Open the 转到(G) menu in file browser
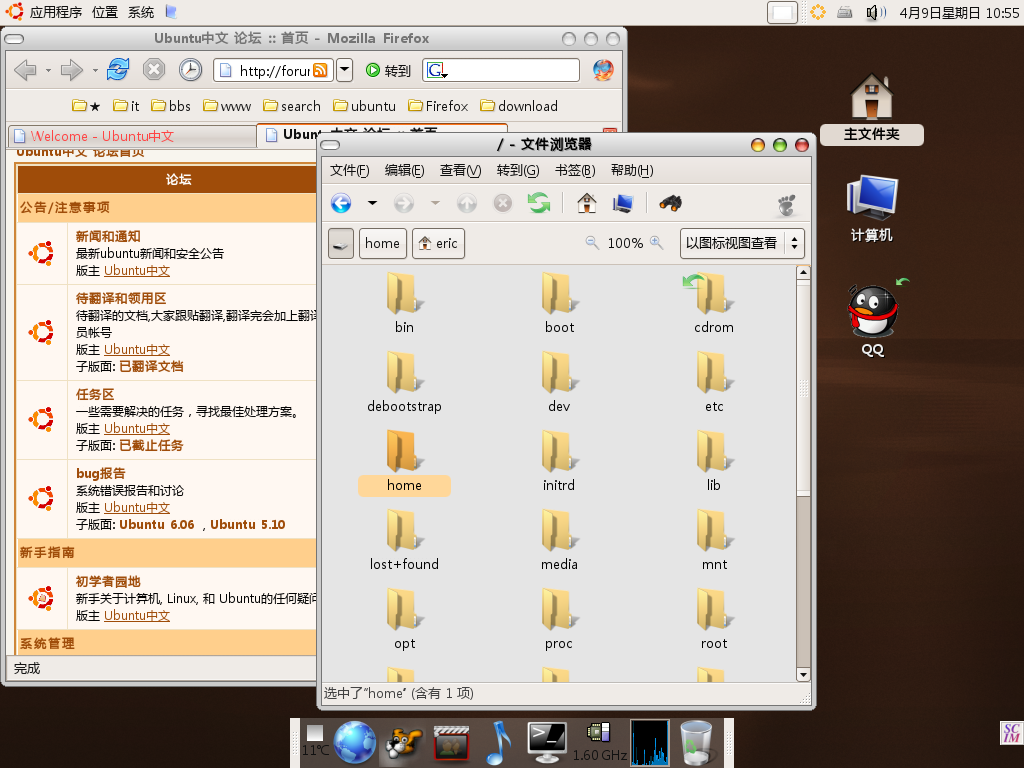The height and width of the screenshot is (768, 1024). tap(518, 170)
